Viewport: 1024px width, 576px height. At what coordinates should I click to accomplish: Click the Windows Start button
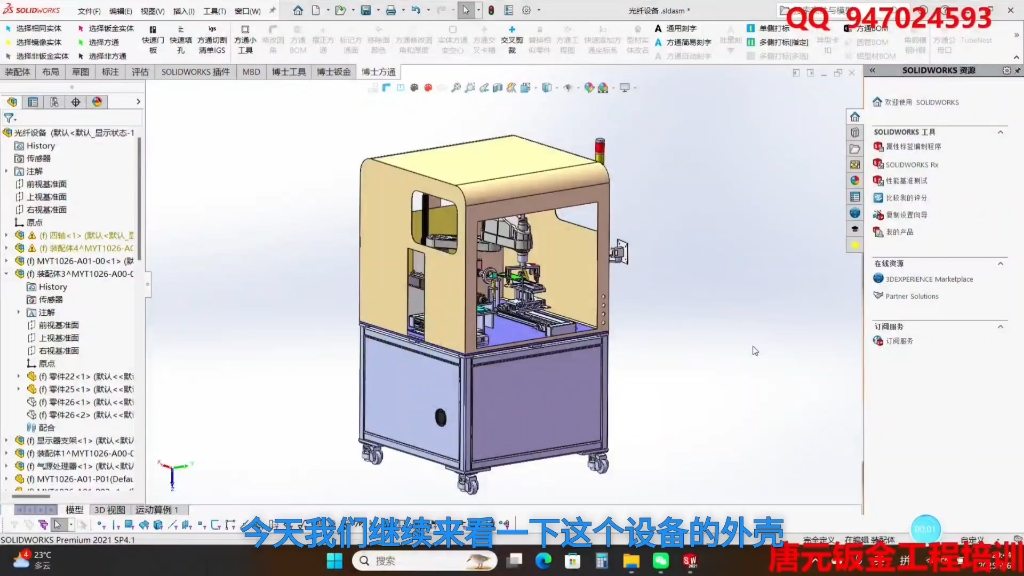pos(334,560)
